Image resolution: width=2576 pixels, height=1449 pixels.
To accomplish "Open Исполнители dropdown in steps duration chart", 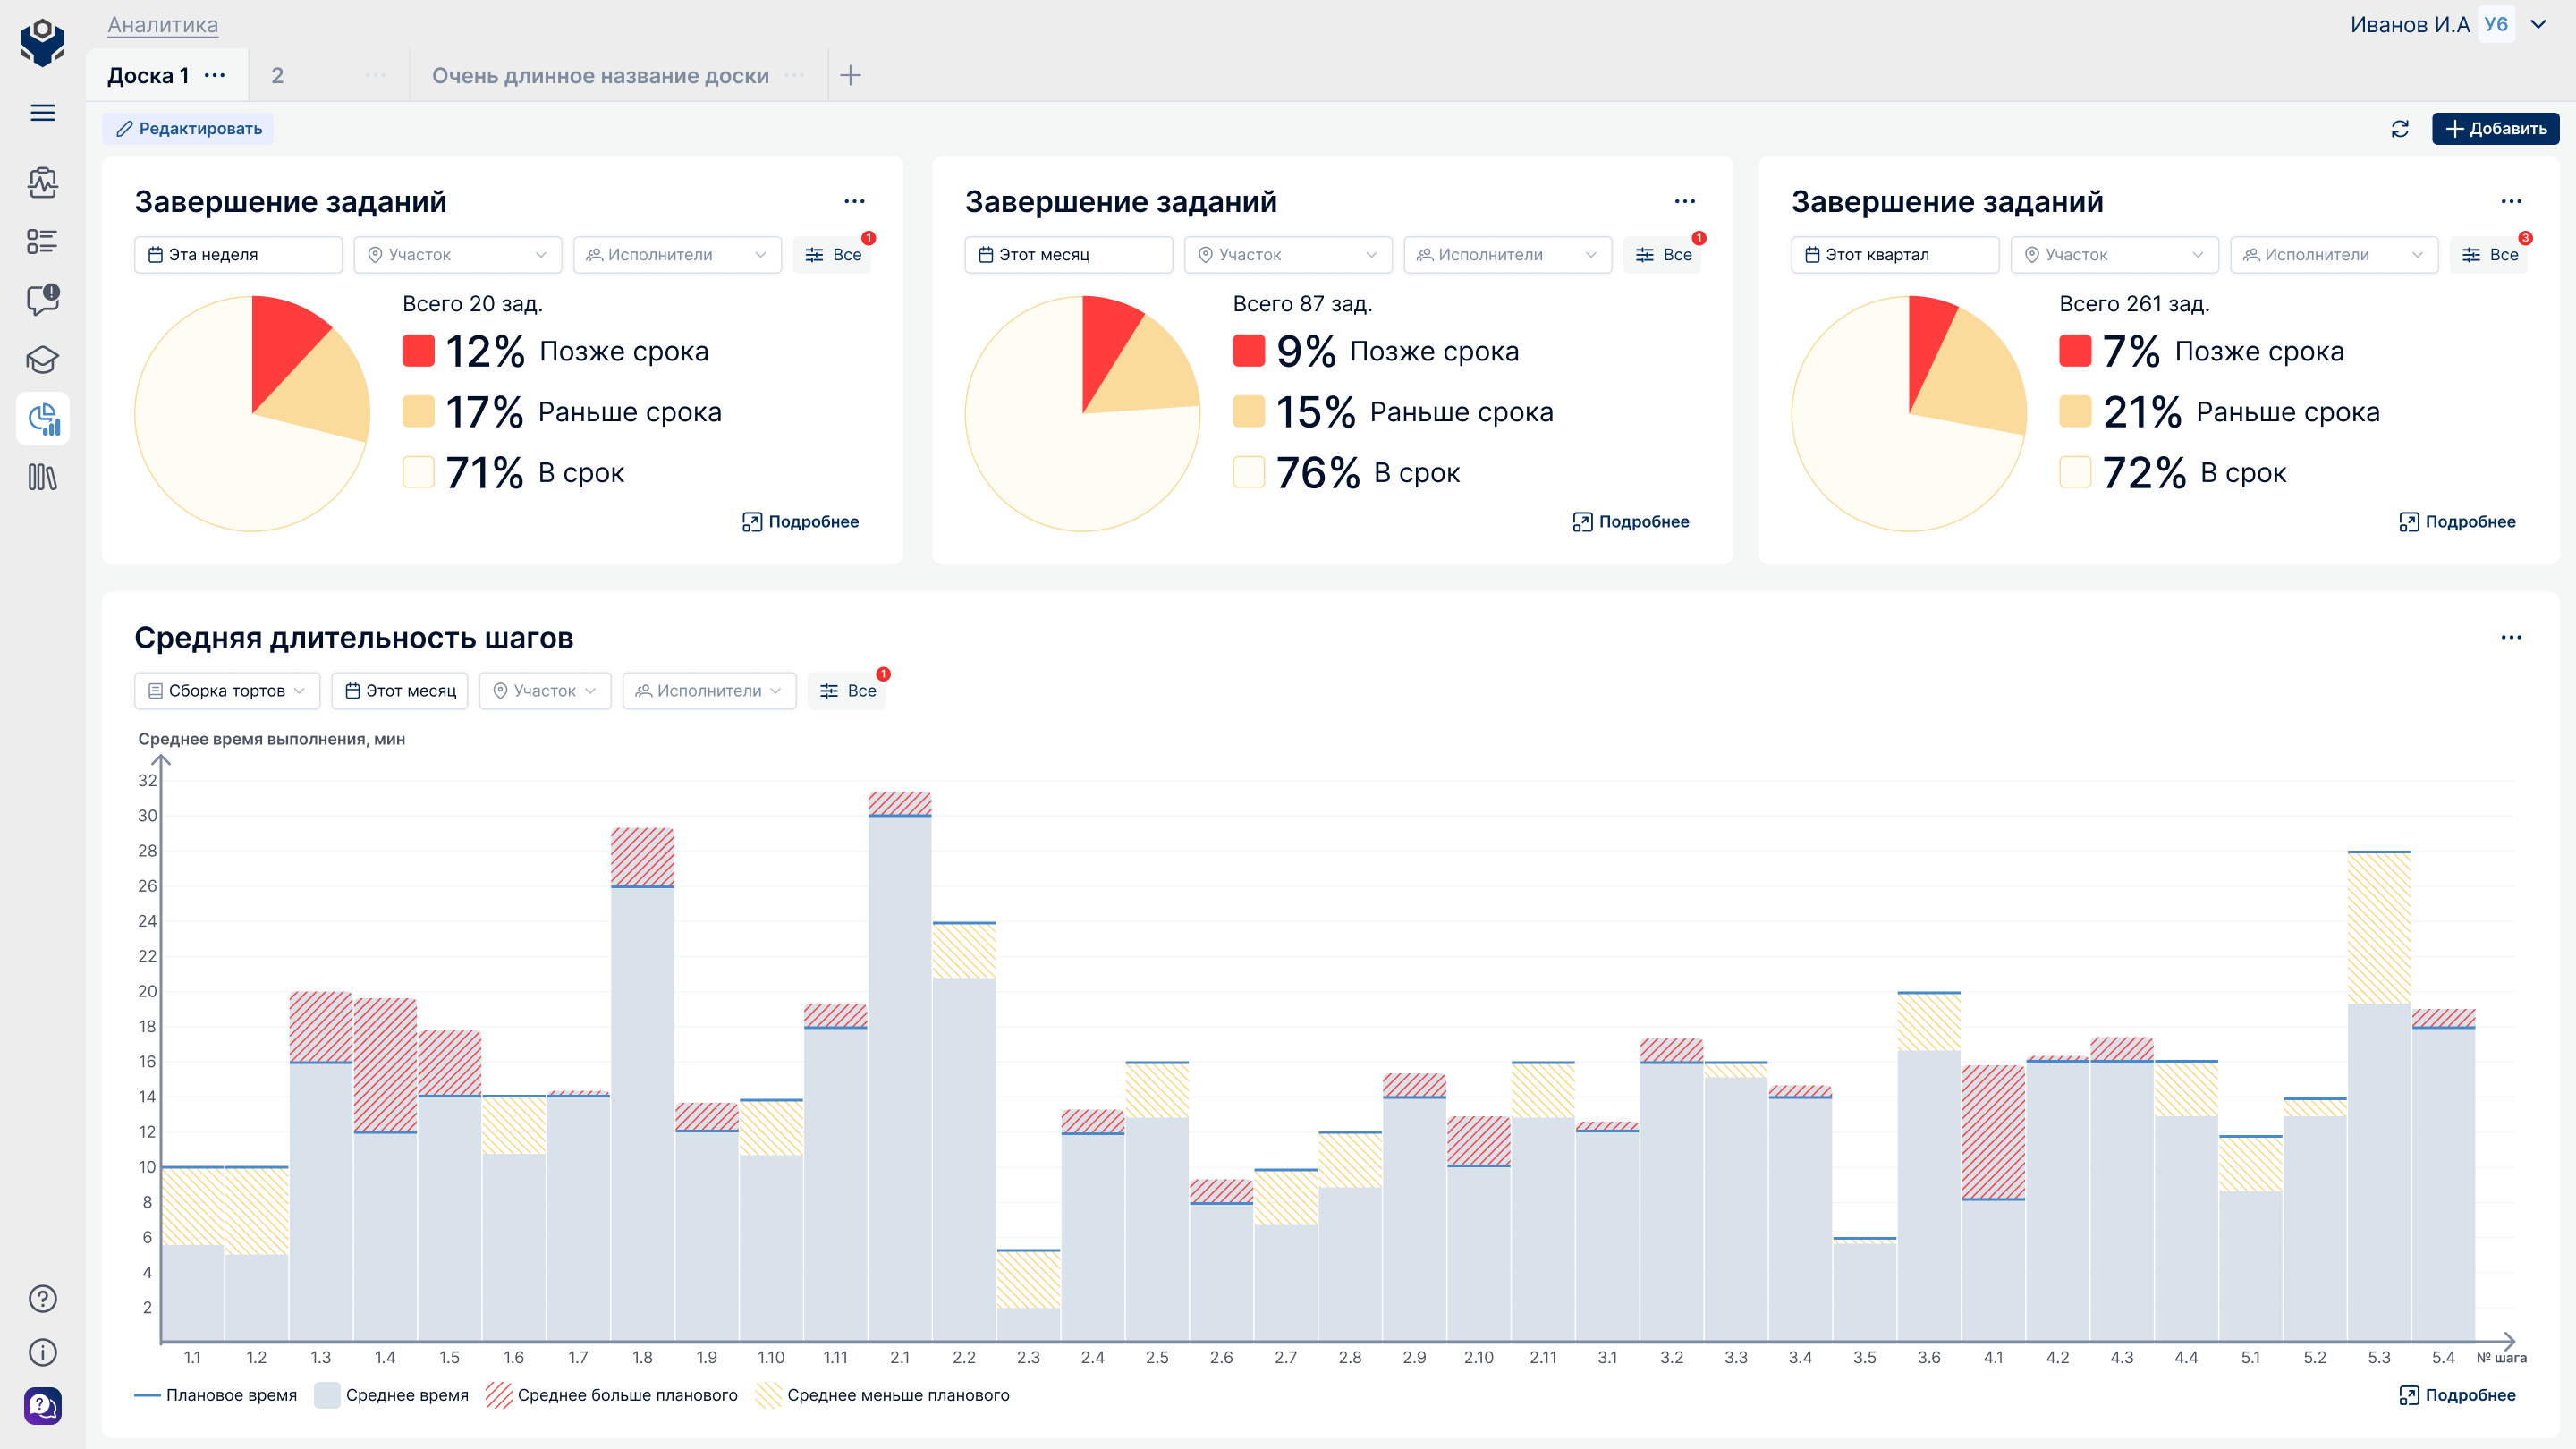I will (709, 691).
